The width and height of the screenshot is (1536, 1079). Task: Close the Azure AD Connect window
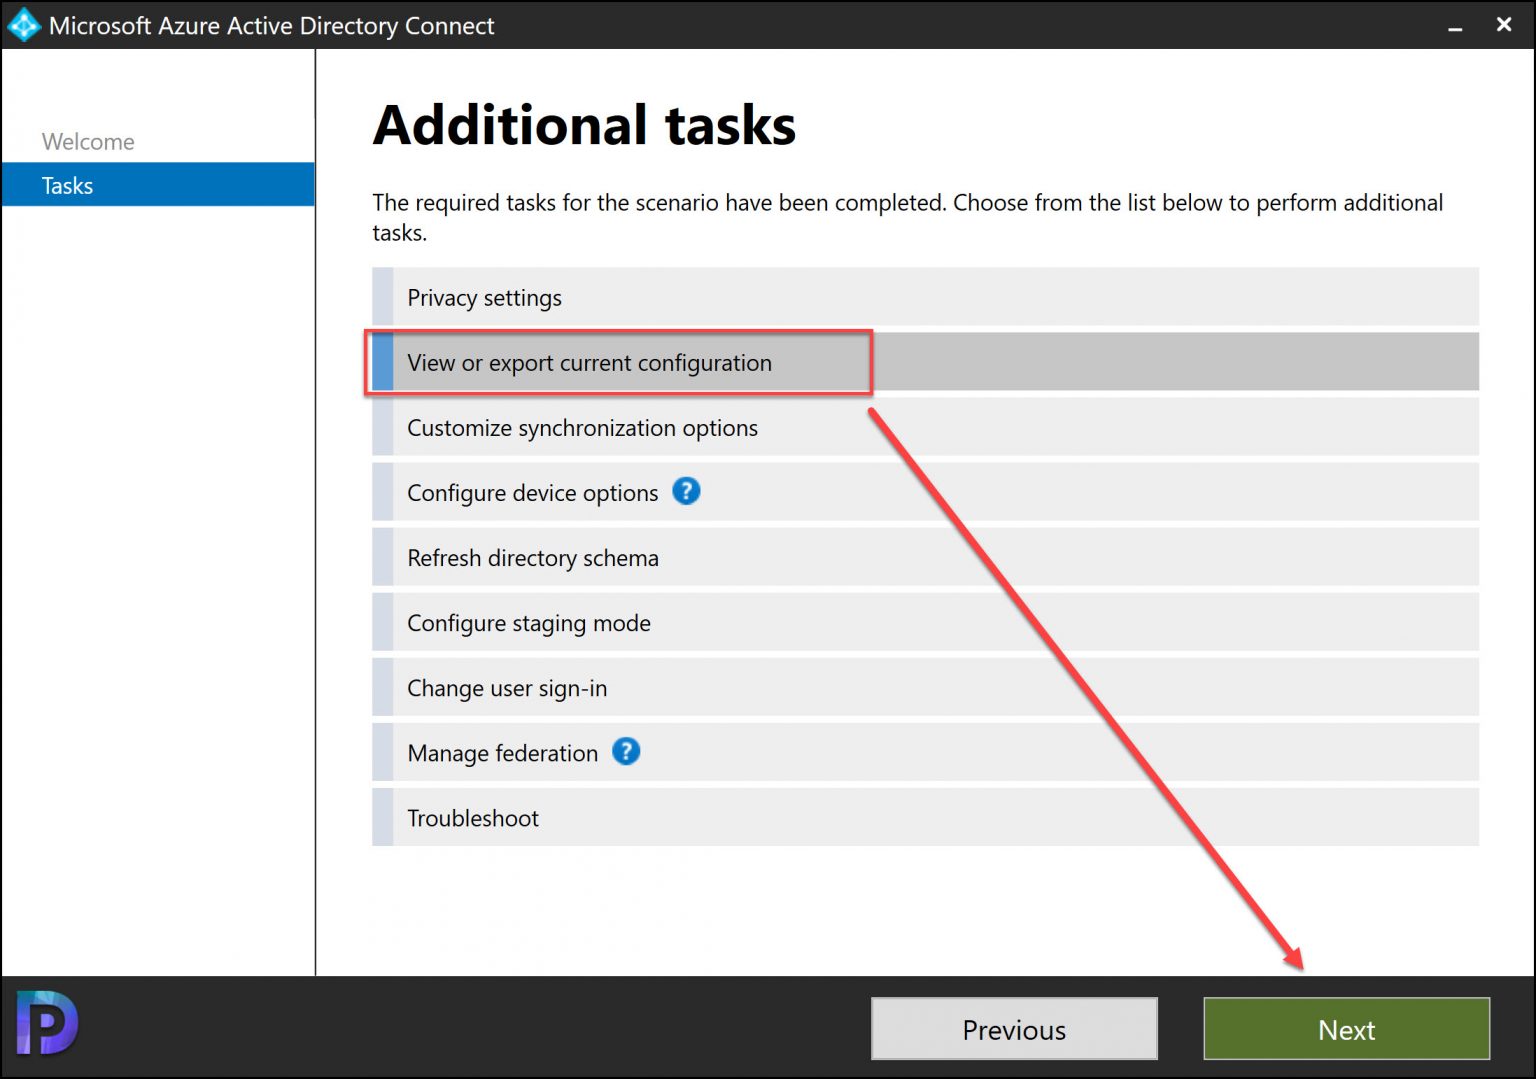(x=1504, y=25)
